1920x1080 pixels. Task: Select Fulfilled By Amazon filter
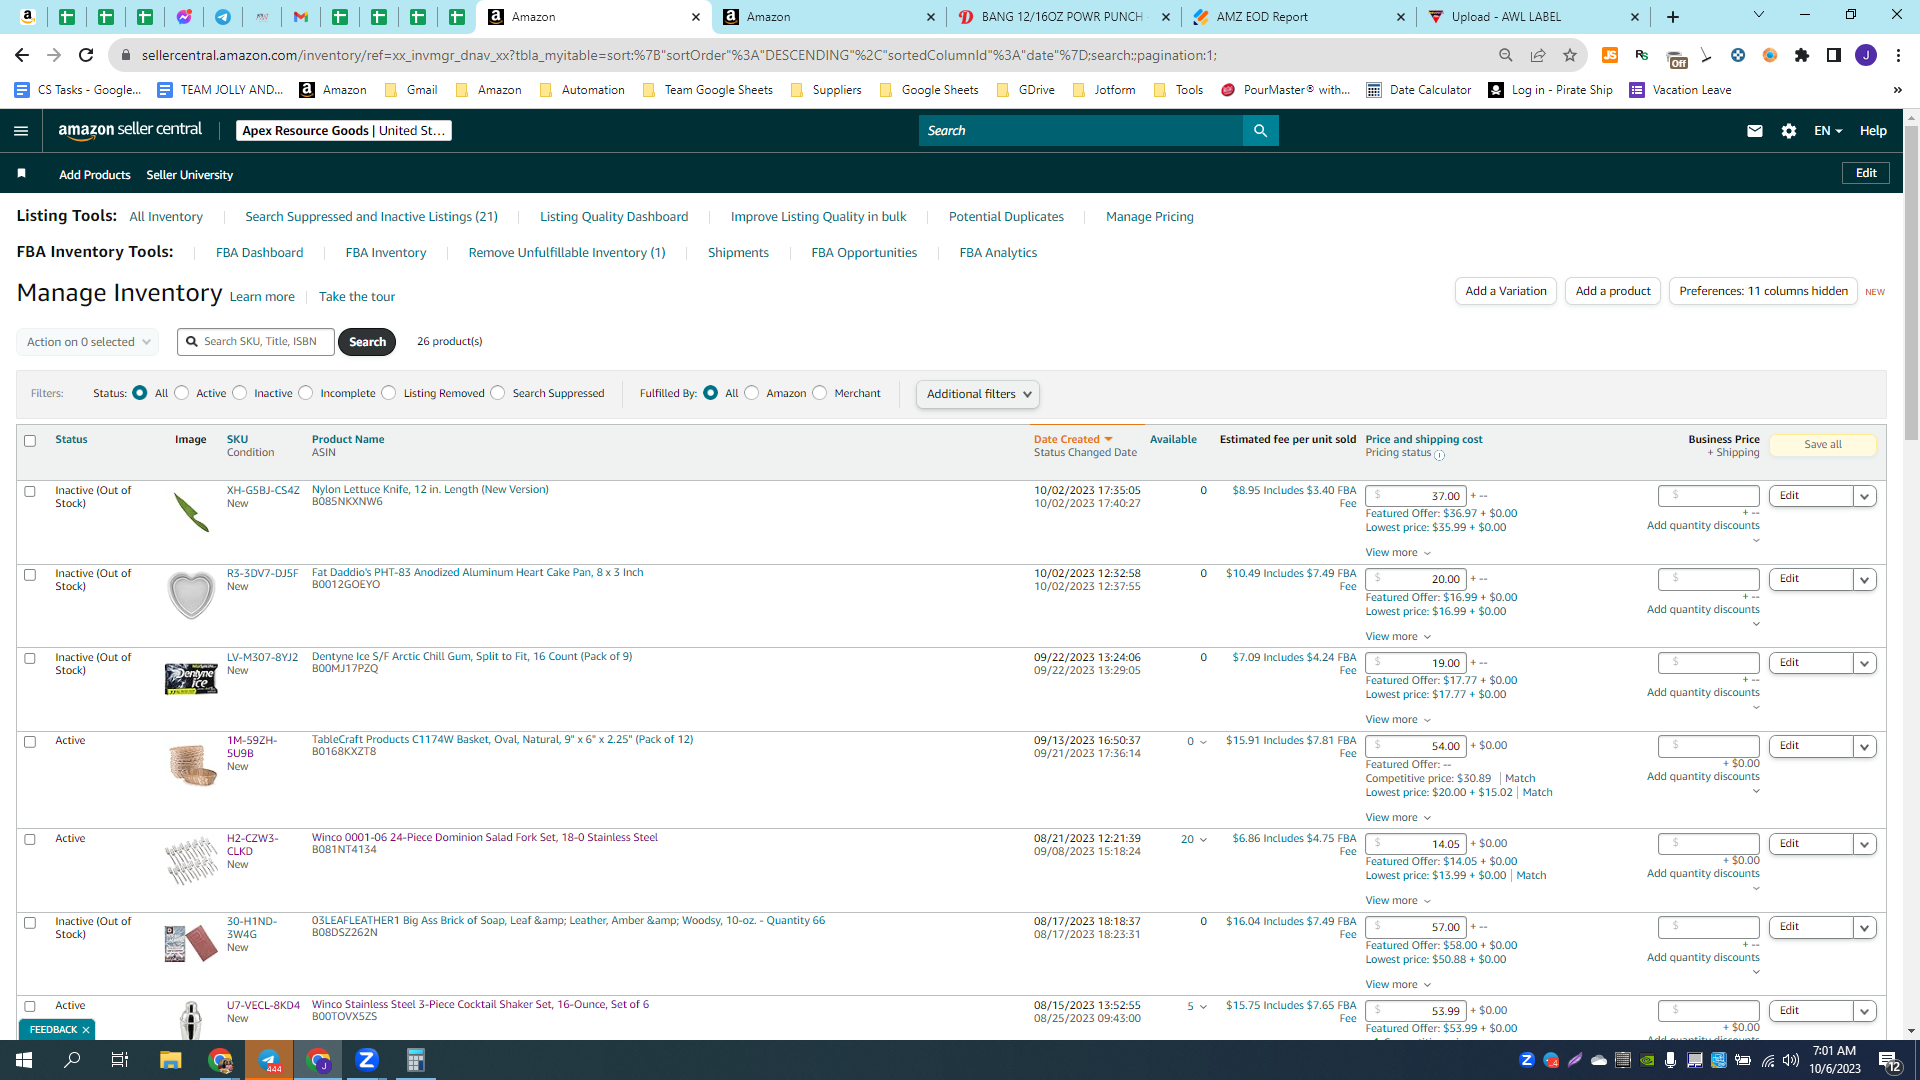point(752,393)
